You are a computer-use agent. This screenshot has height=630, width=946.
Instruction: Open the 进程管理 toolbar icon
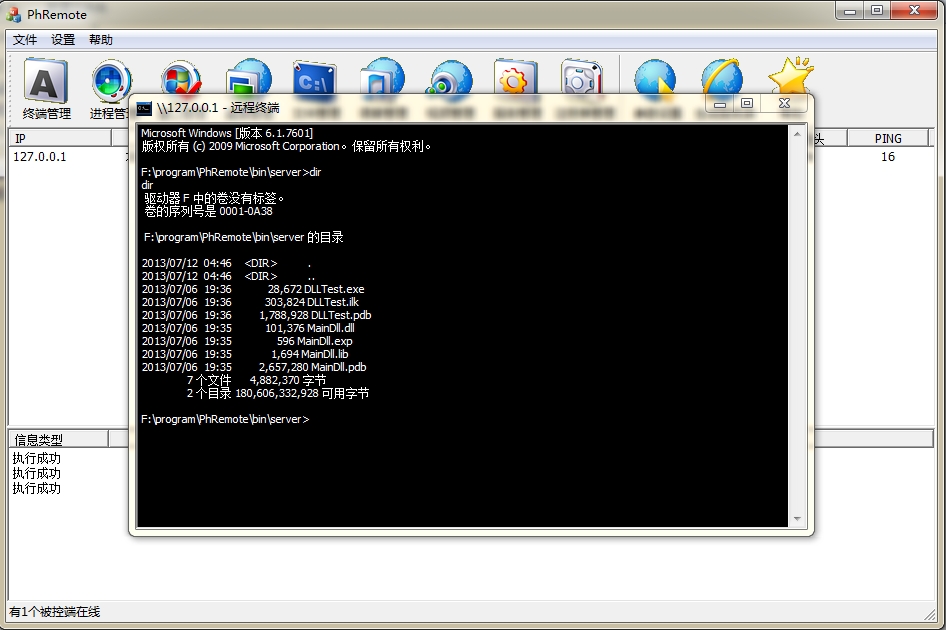pos(112,88)
